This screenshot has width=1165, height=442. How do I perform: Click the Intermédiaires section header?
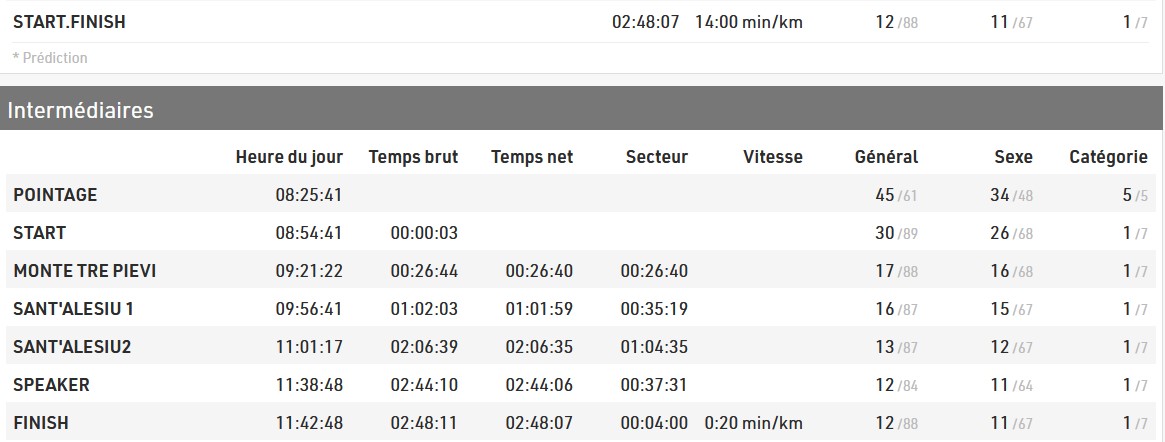coord(81,111)
